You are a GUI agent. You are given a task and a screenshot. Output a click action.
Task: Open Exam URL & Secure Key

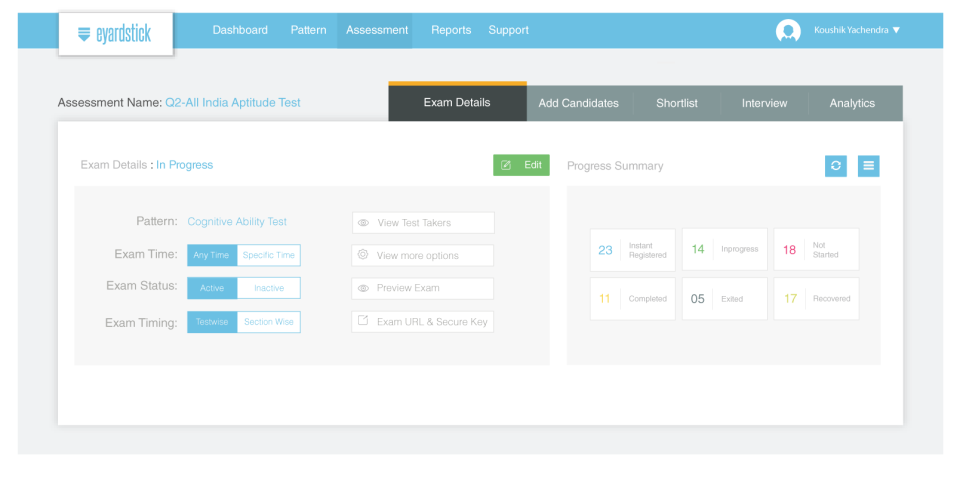[422, 321]
